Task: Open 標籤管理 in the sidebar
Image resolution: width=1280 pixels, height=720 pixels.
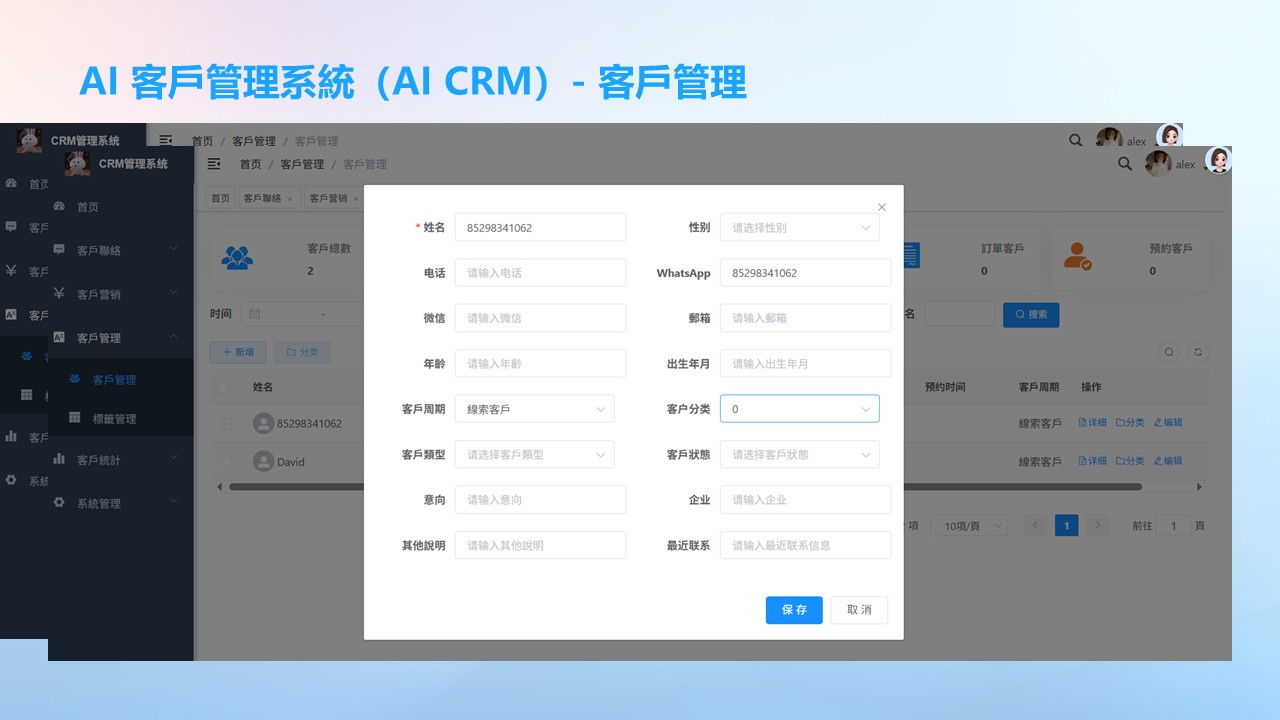Action: point(114,419)
